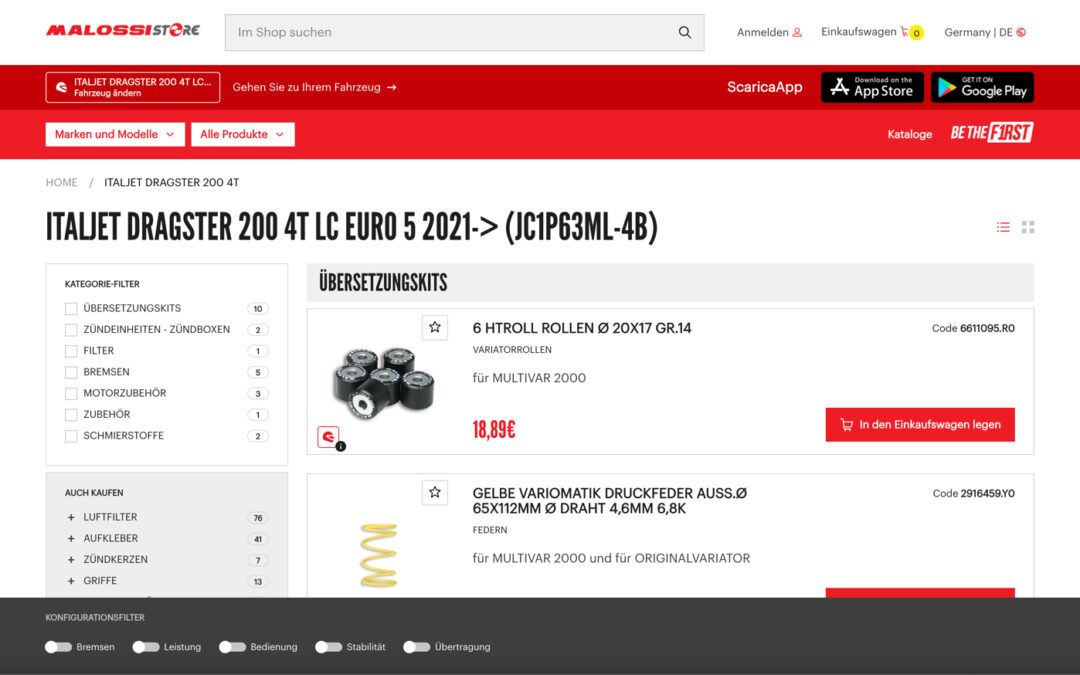The image size is (1080, 675).
Task: Go to HOME breadcrumb
Action: (x=61, y=183)
